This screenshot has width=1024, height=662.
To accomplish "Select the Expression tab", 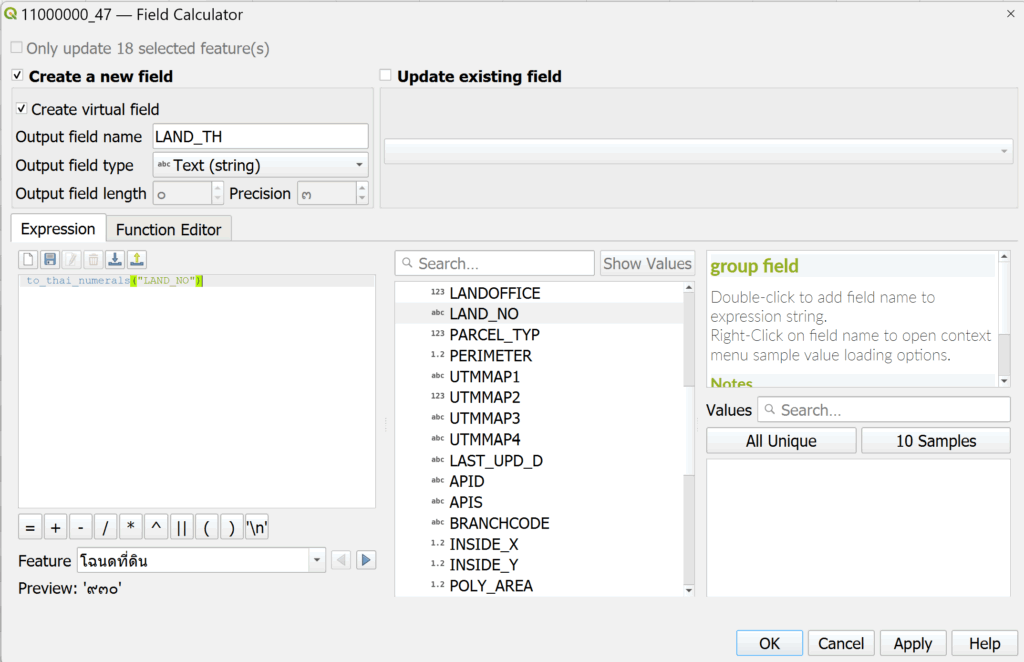I will (x=58, y=229).
